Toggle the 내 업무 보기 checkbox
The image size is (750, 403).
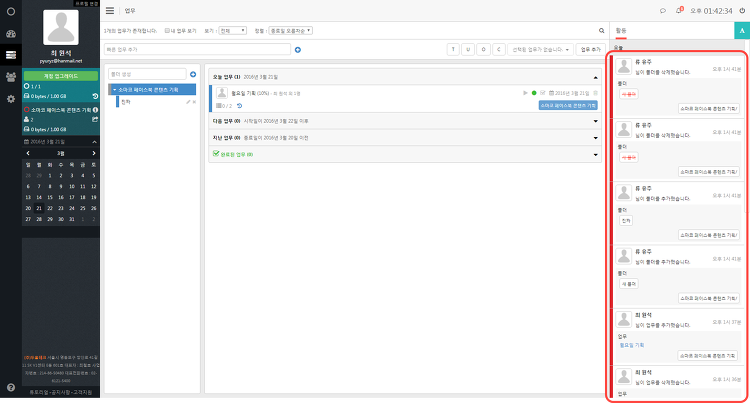pos(167,31)
